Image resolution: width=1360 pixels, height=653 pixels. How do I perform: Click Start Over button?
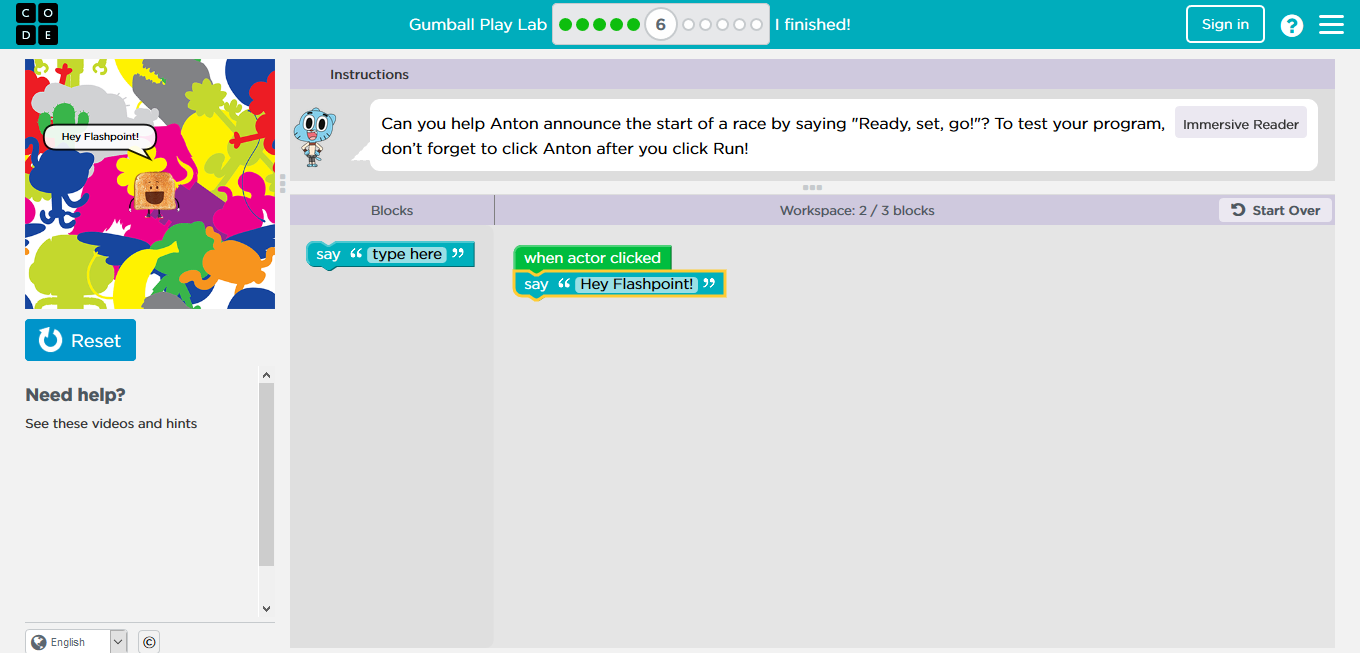point(1275,210)
